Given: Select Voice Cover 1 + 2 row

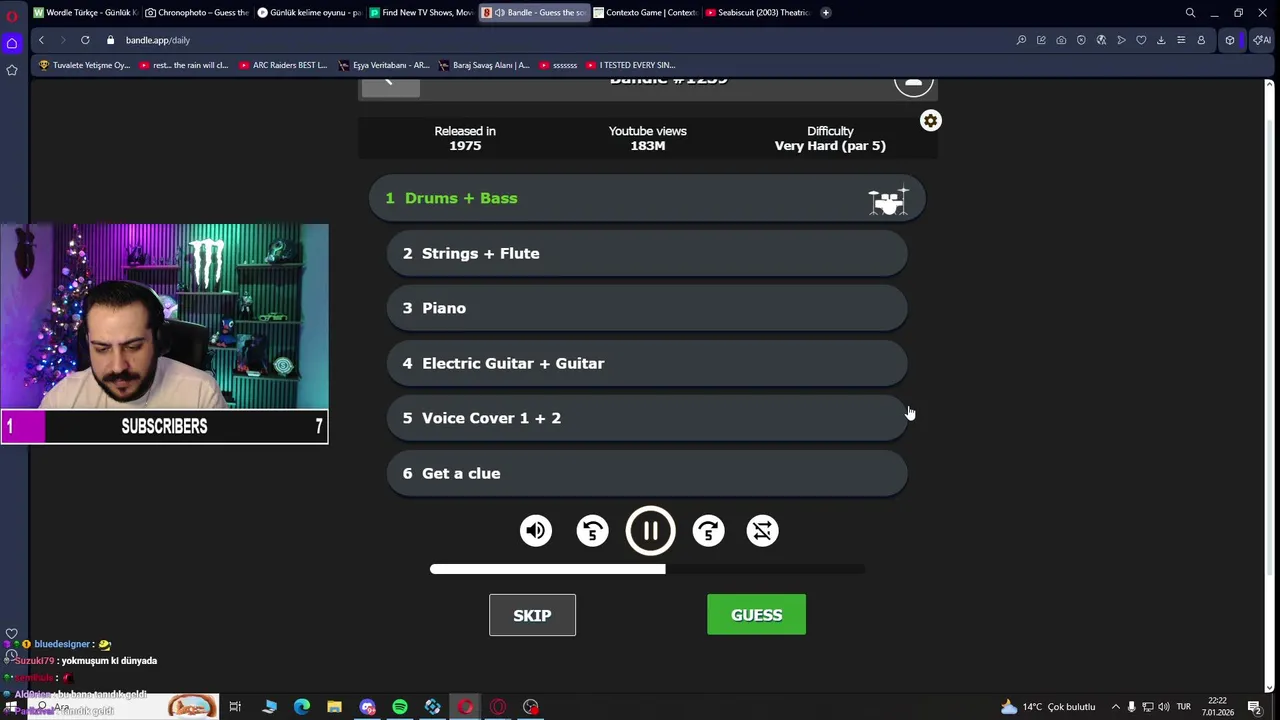Looking at the screenshot, I should click(x=647, y=418).
